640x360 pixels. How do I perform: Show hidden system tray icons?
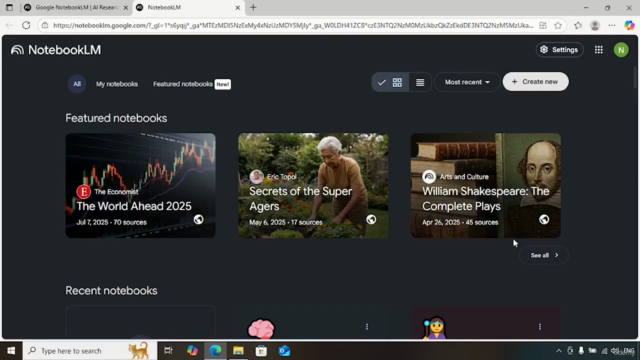558,351
